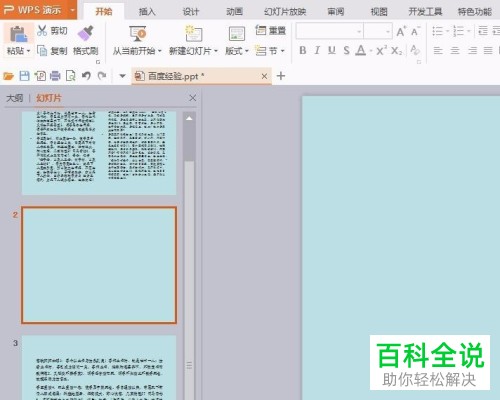Viewport: 500px width, 400px height.
Task: Toggle text shadow S button
Action: pos(347,50)
